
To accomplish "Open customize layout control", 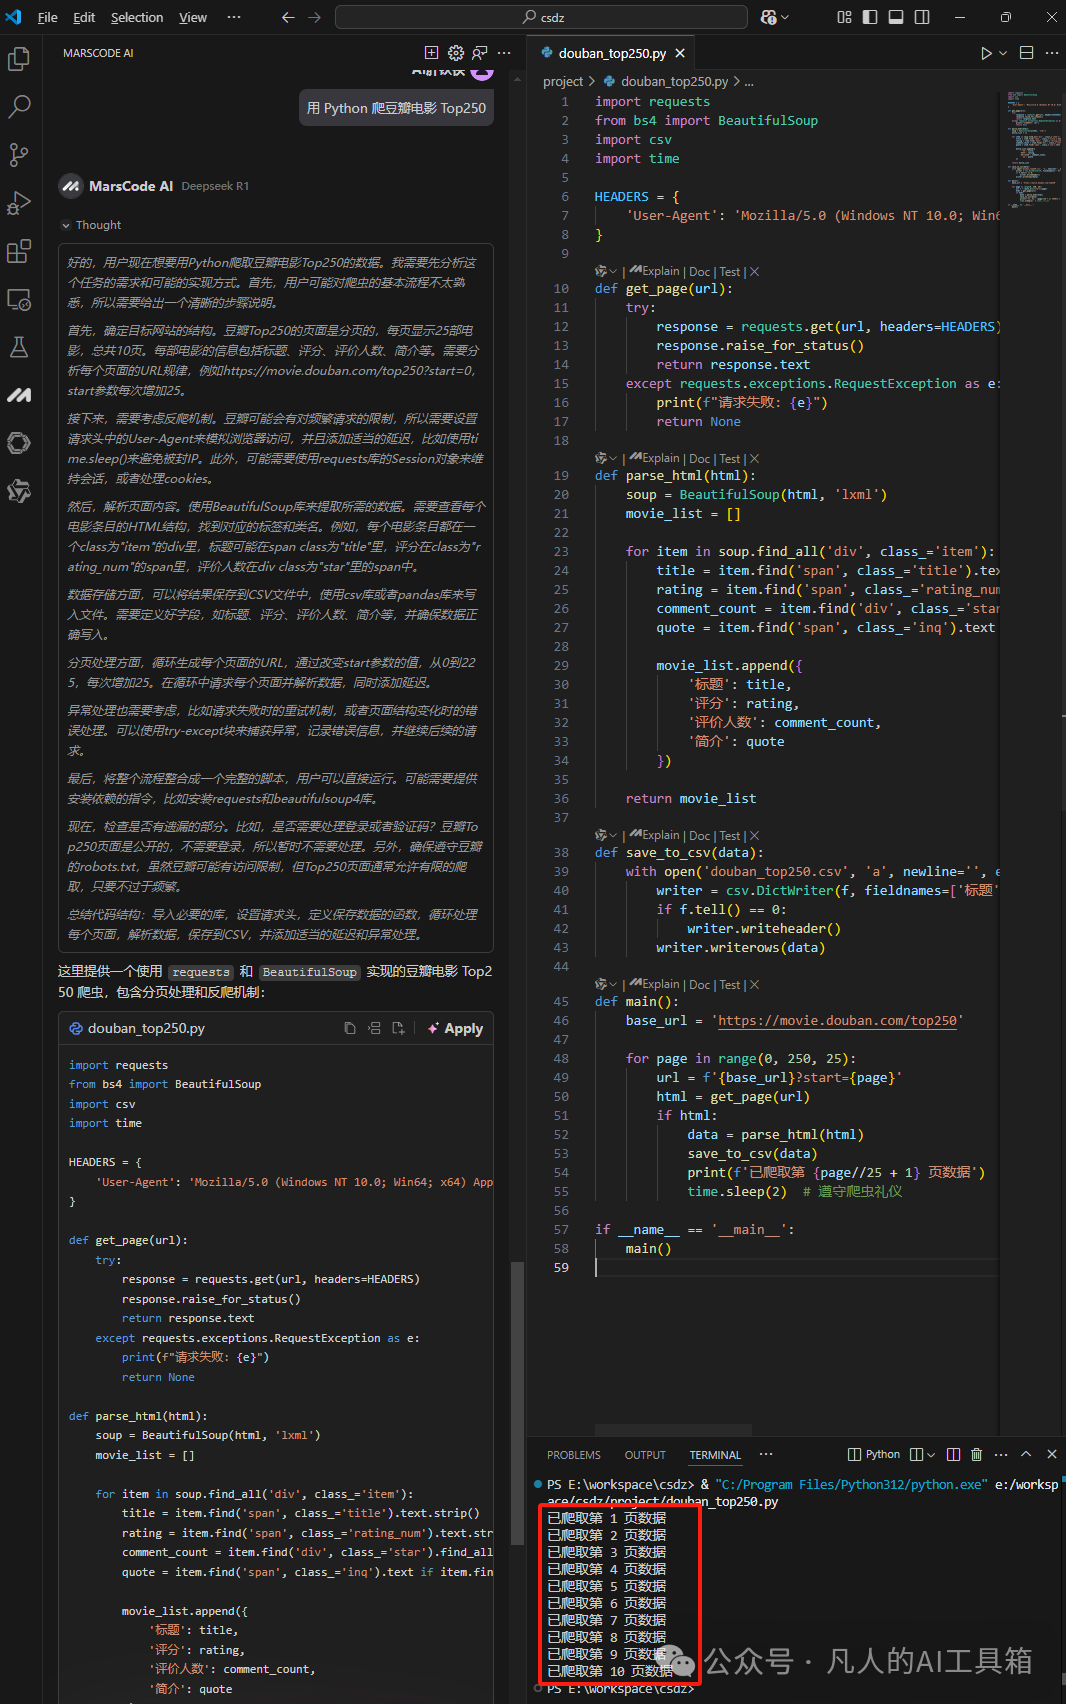I will pos(844,17).
